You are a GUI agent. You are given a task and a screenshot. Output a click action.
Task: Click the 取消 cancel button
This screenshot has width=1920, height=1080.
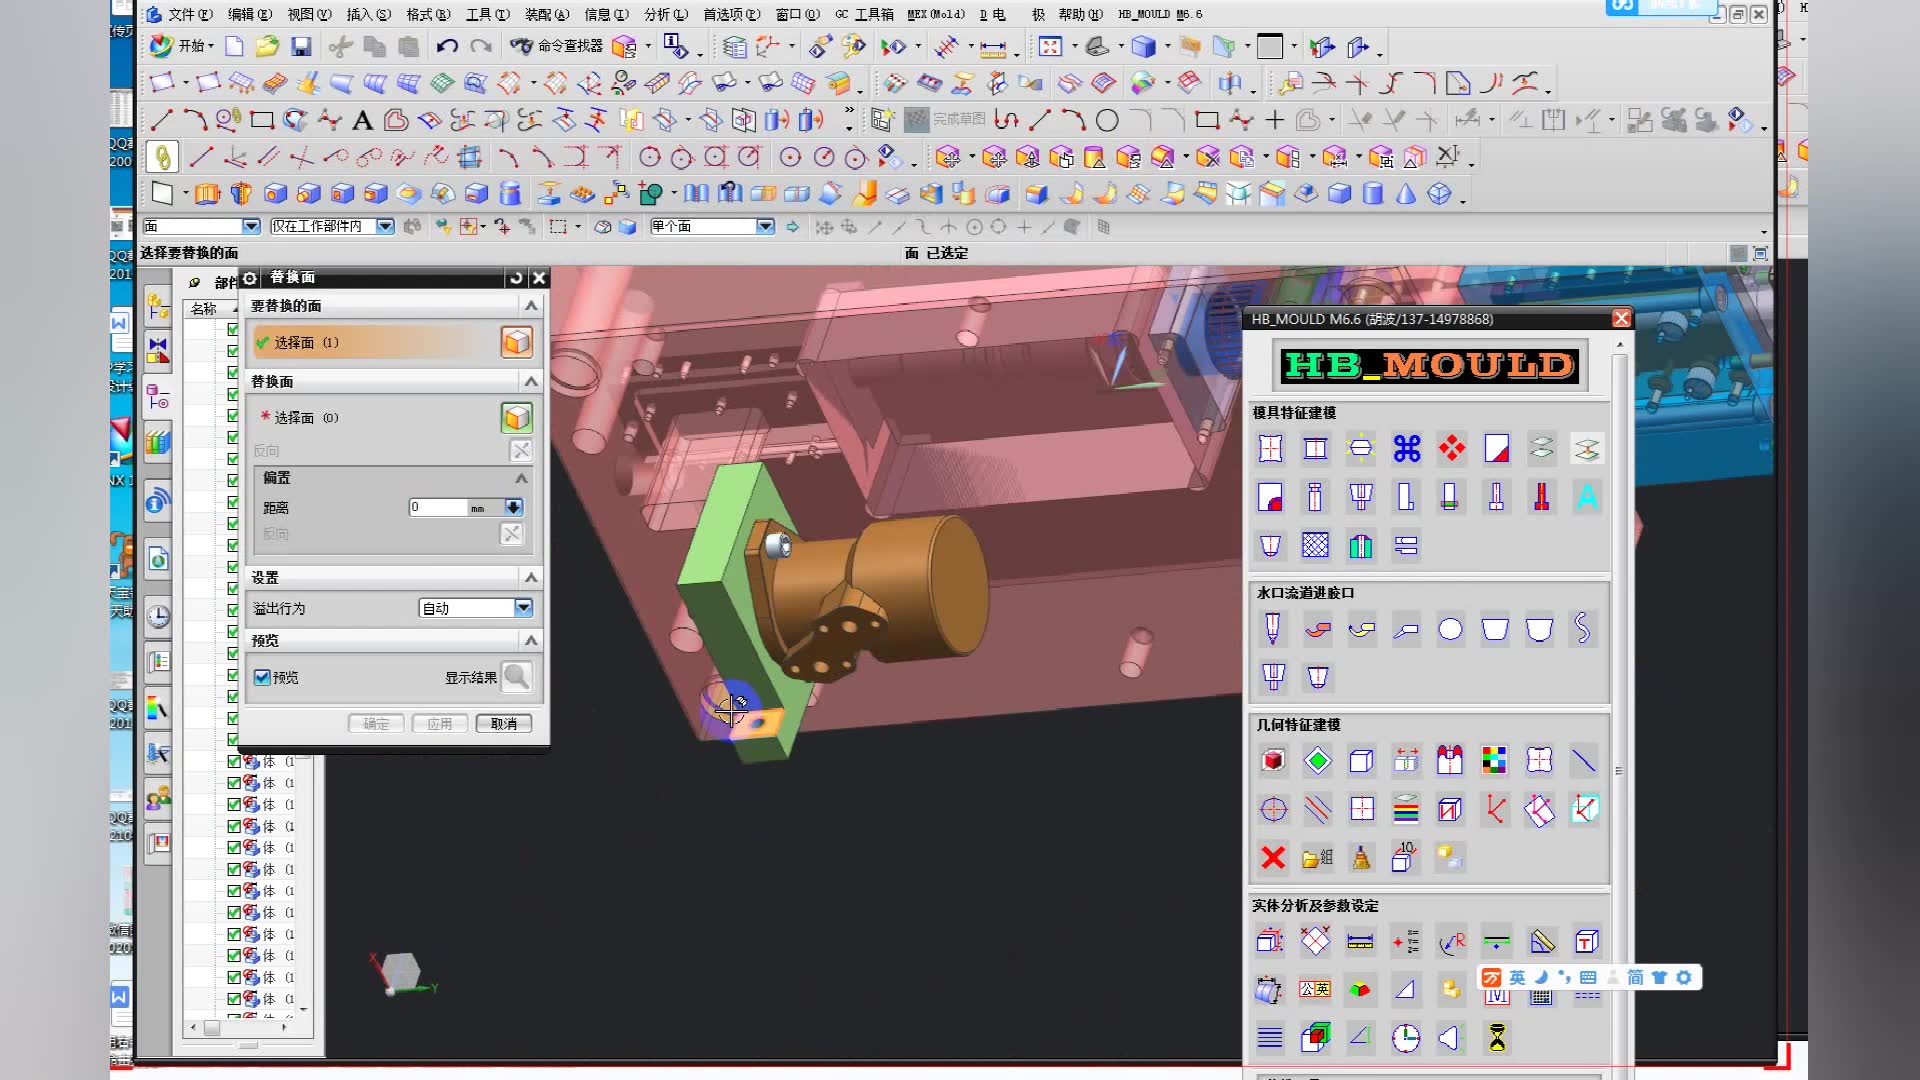504,723
